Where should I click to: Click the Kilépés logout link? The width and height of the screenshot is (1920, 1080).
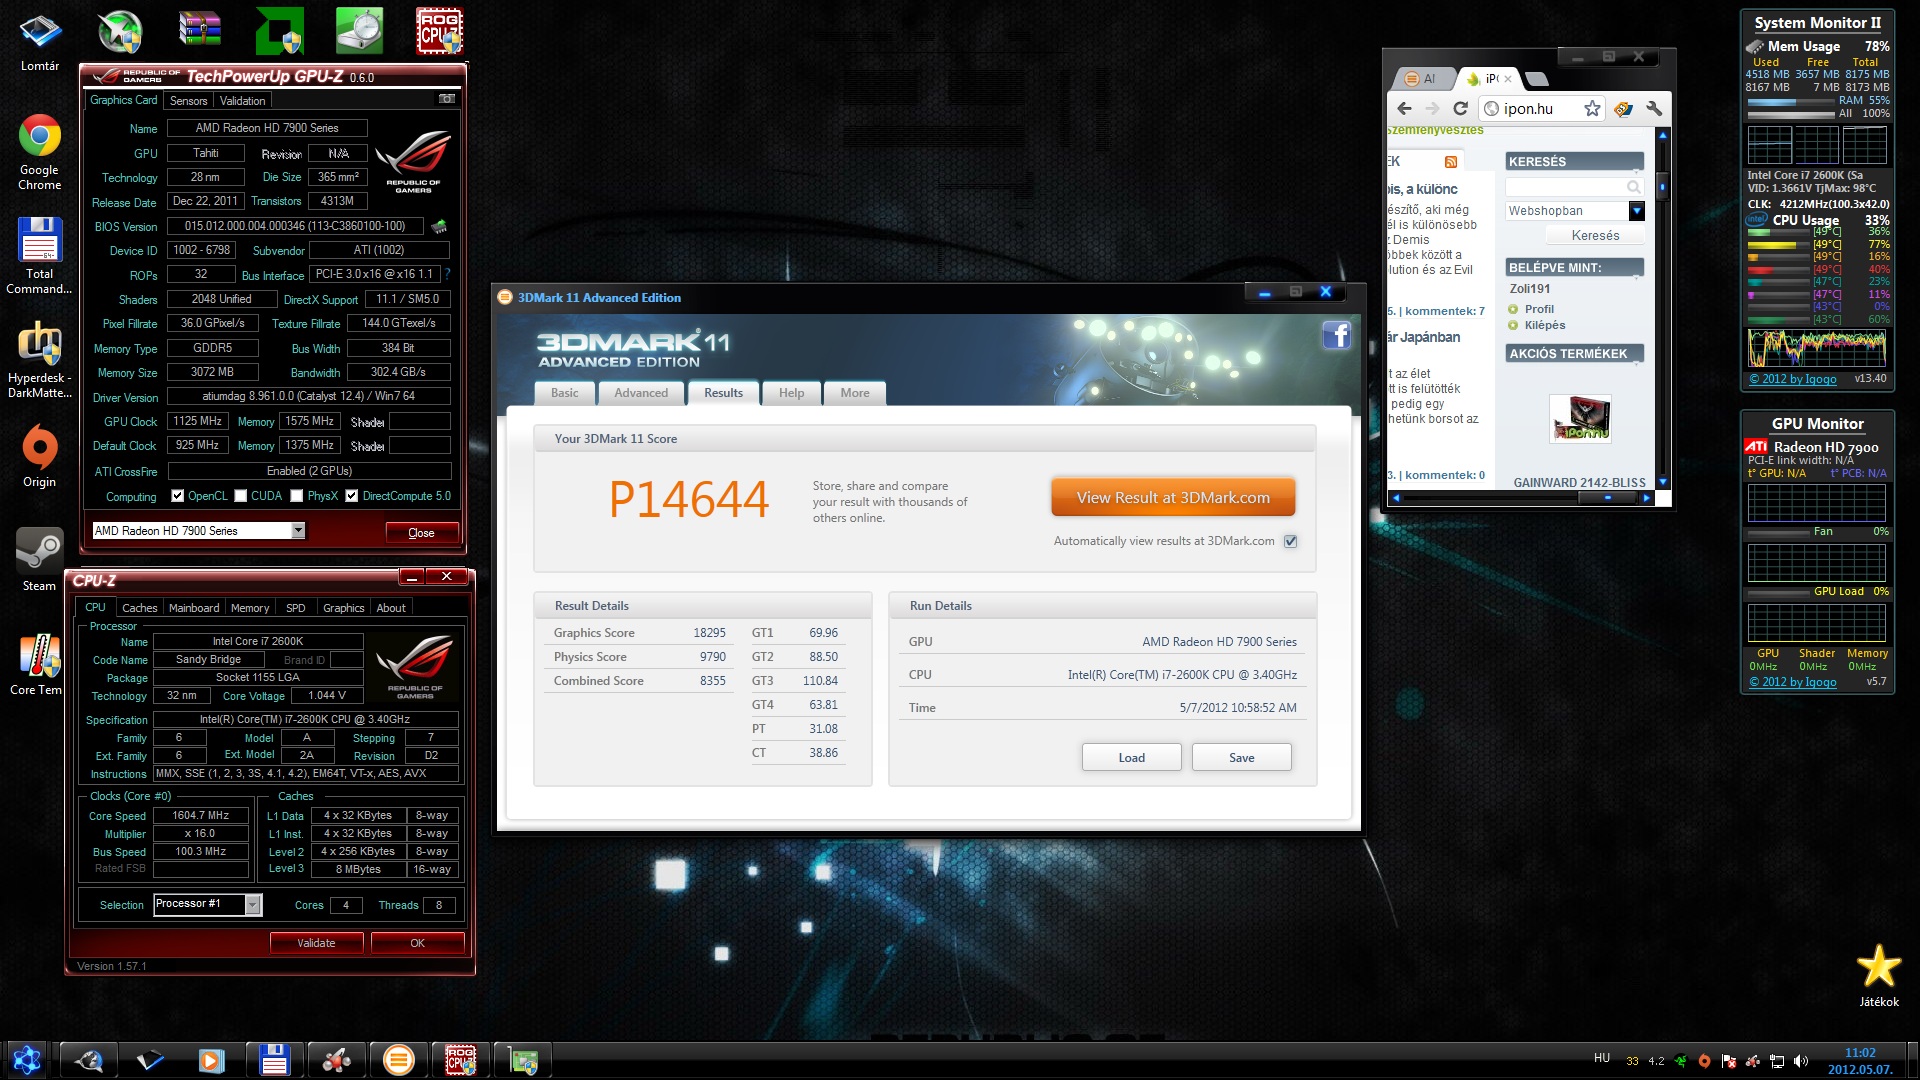coord(1545,325)
